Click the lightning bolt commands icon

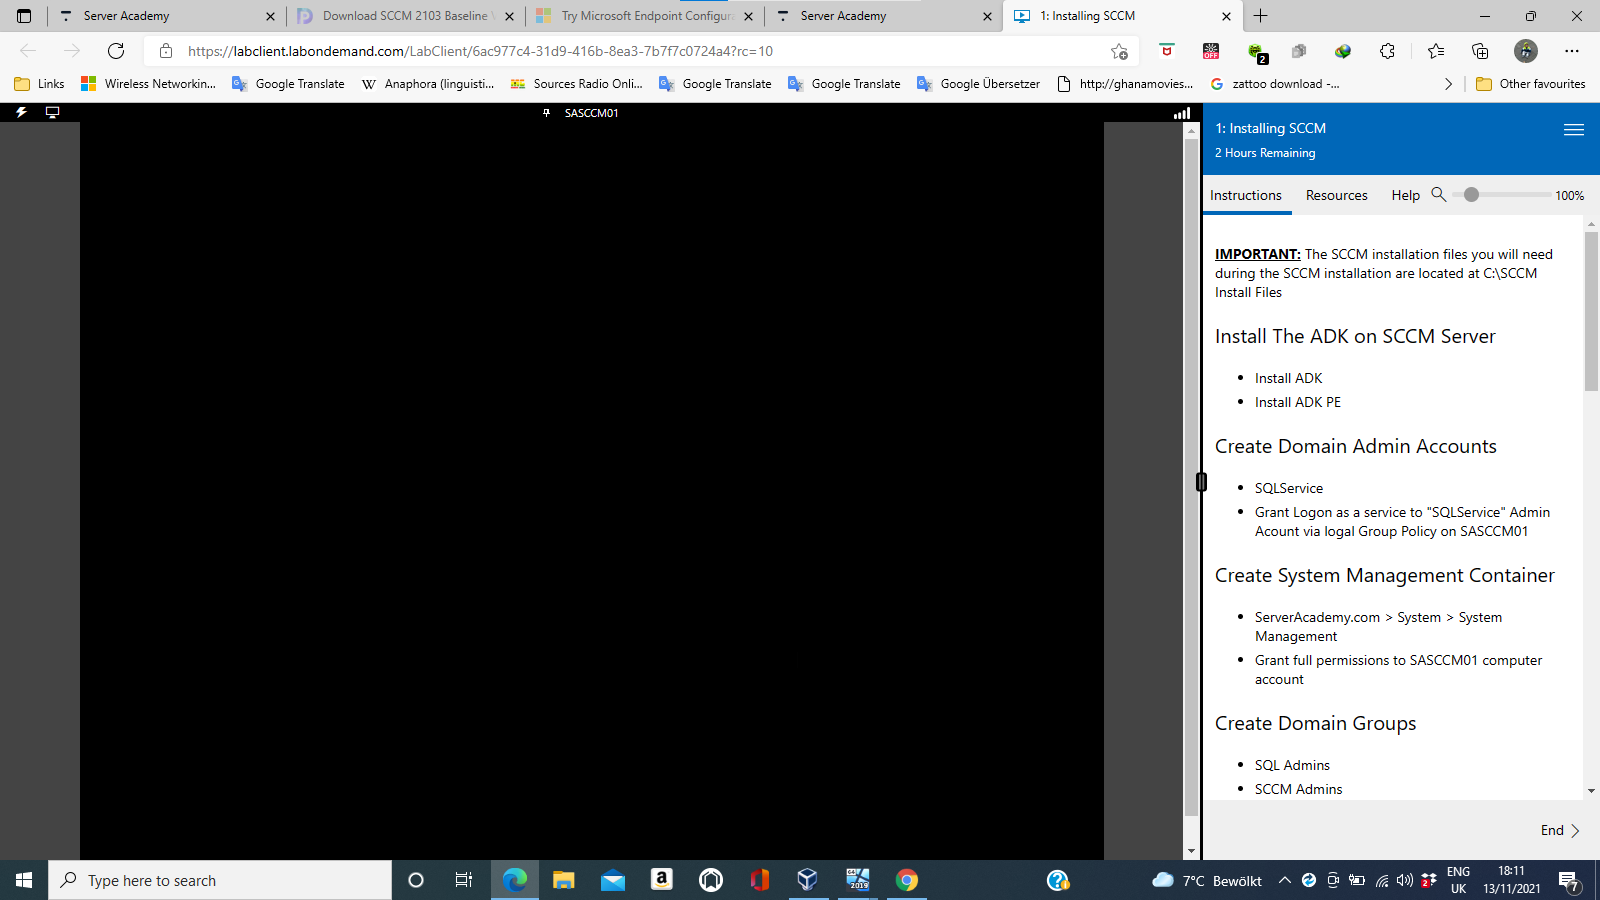[x=21, y=113]
